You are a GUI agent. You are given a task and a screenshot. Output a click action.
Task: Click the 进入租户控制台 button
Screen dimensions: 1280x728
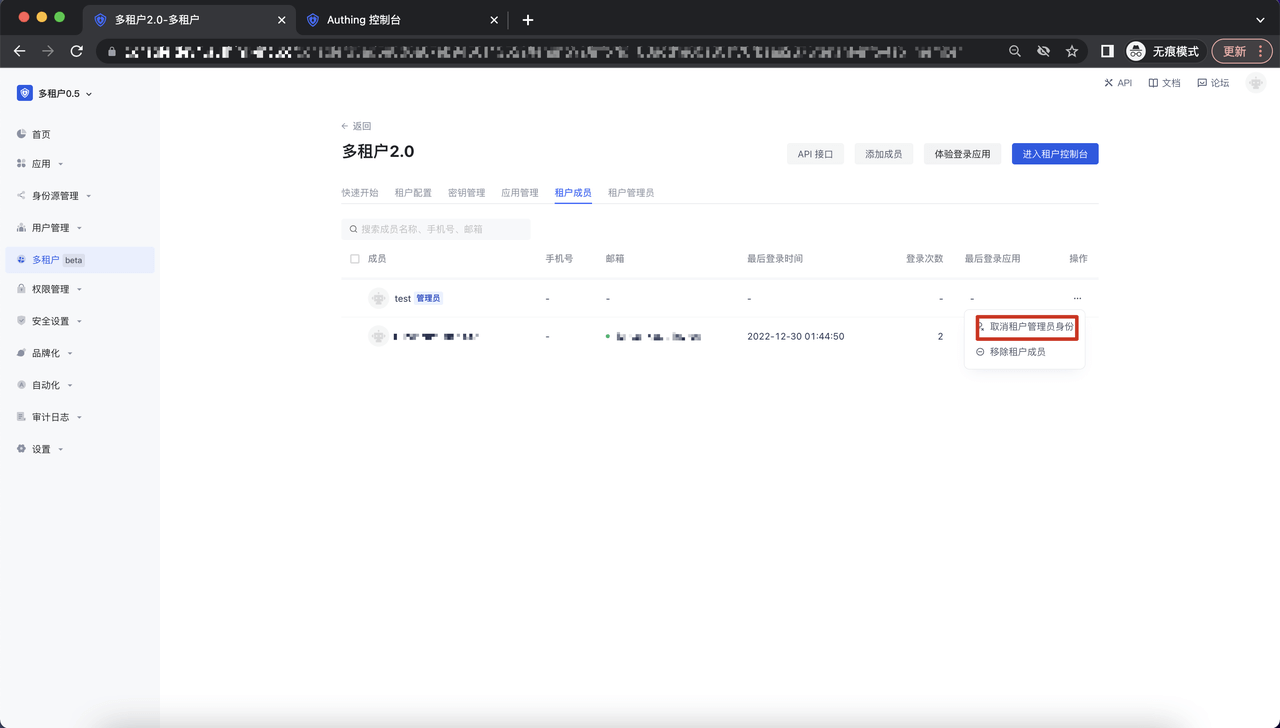point(1054,154)
